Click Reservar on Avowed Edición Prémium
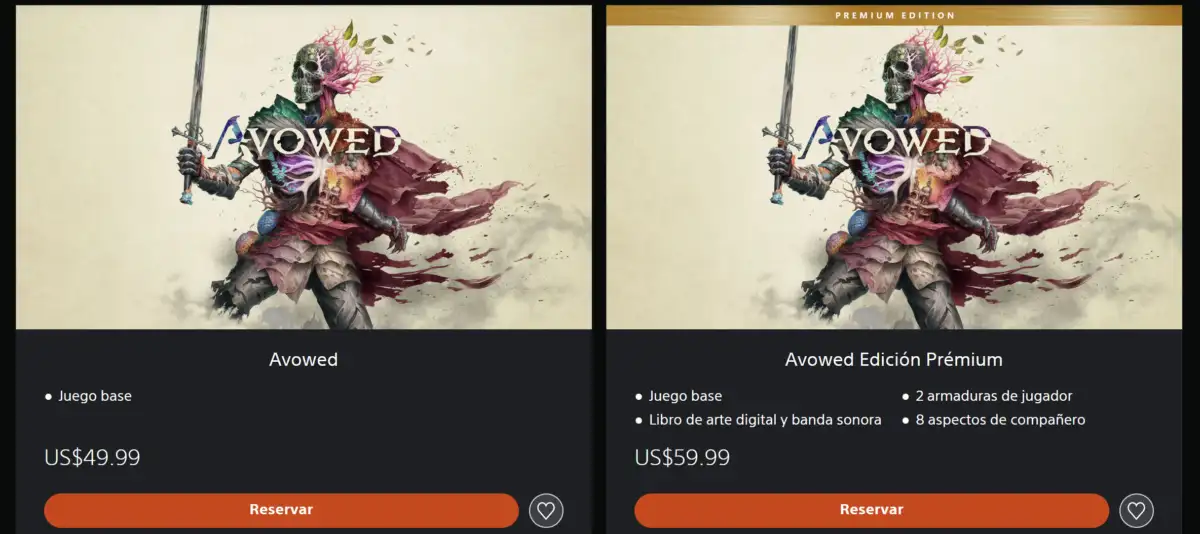 click(871, 510)
